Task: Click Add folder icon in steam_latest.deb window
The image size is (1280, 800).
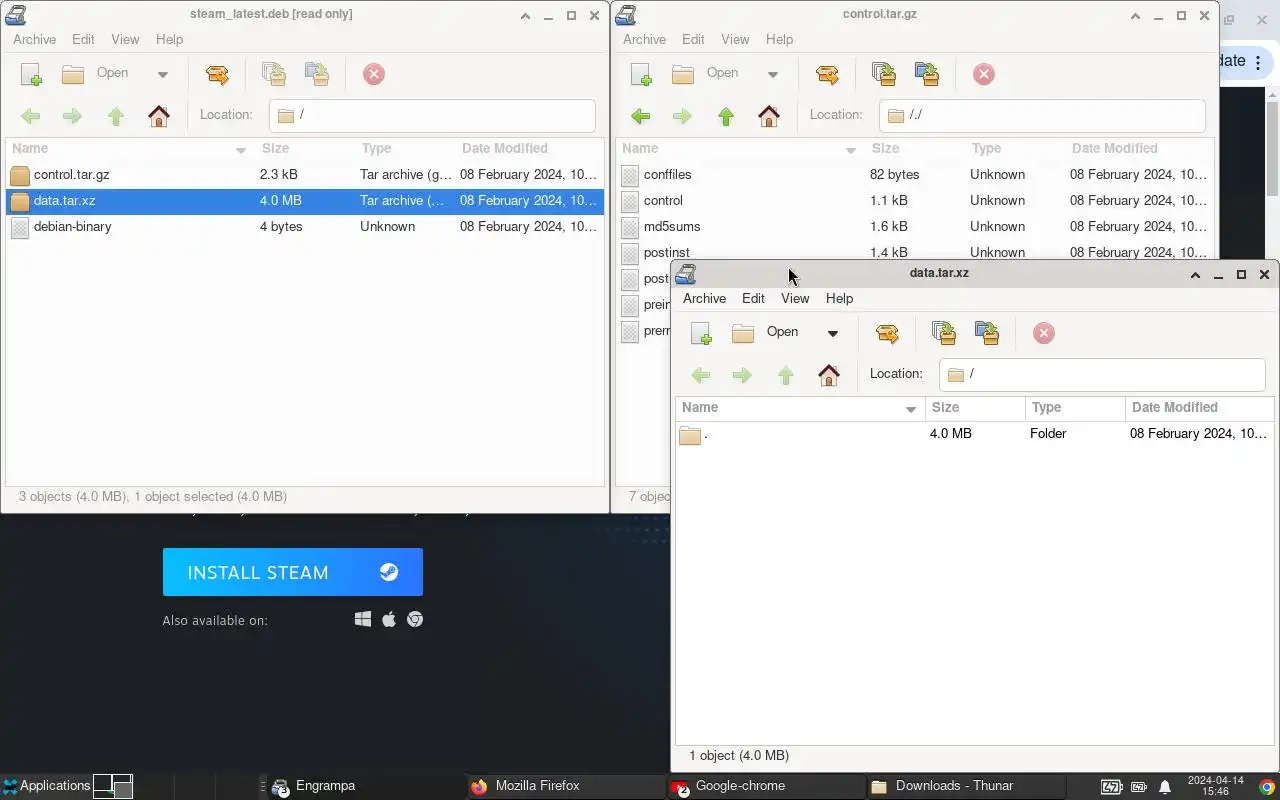Action: 317,74
